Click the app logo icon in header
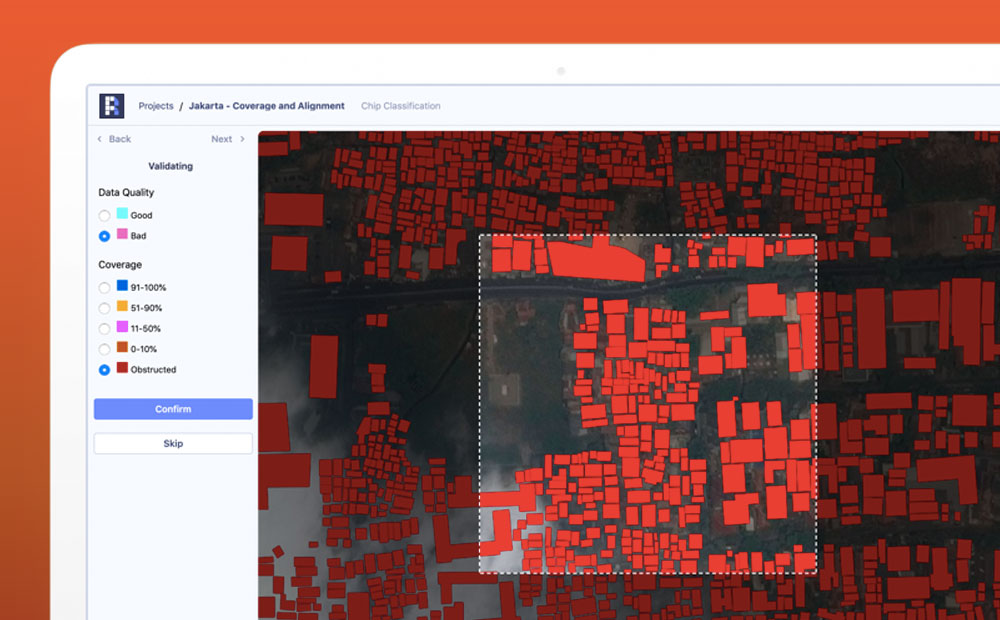This screenshot has height=620, width=1000. pyautogui.click(x=112, y=106)
